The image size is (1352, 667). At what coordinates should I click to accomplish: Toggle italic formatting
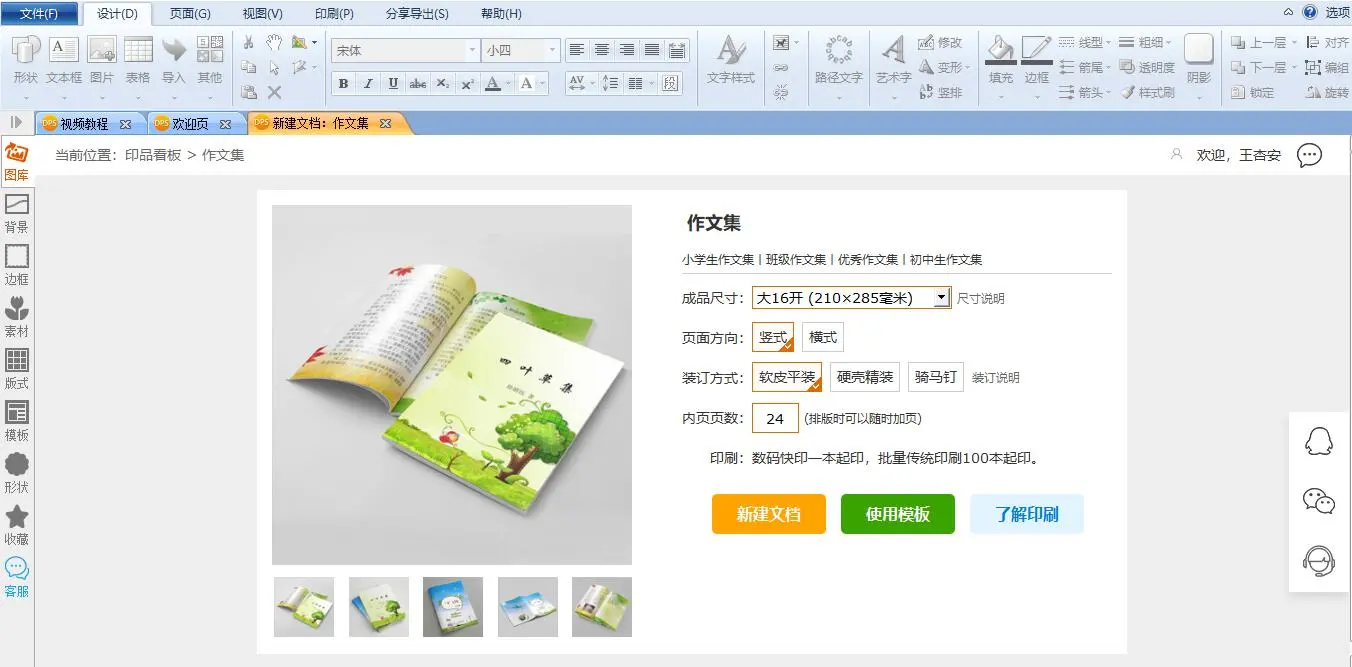tap(369, 84)
